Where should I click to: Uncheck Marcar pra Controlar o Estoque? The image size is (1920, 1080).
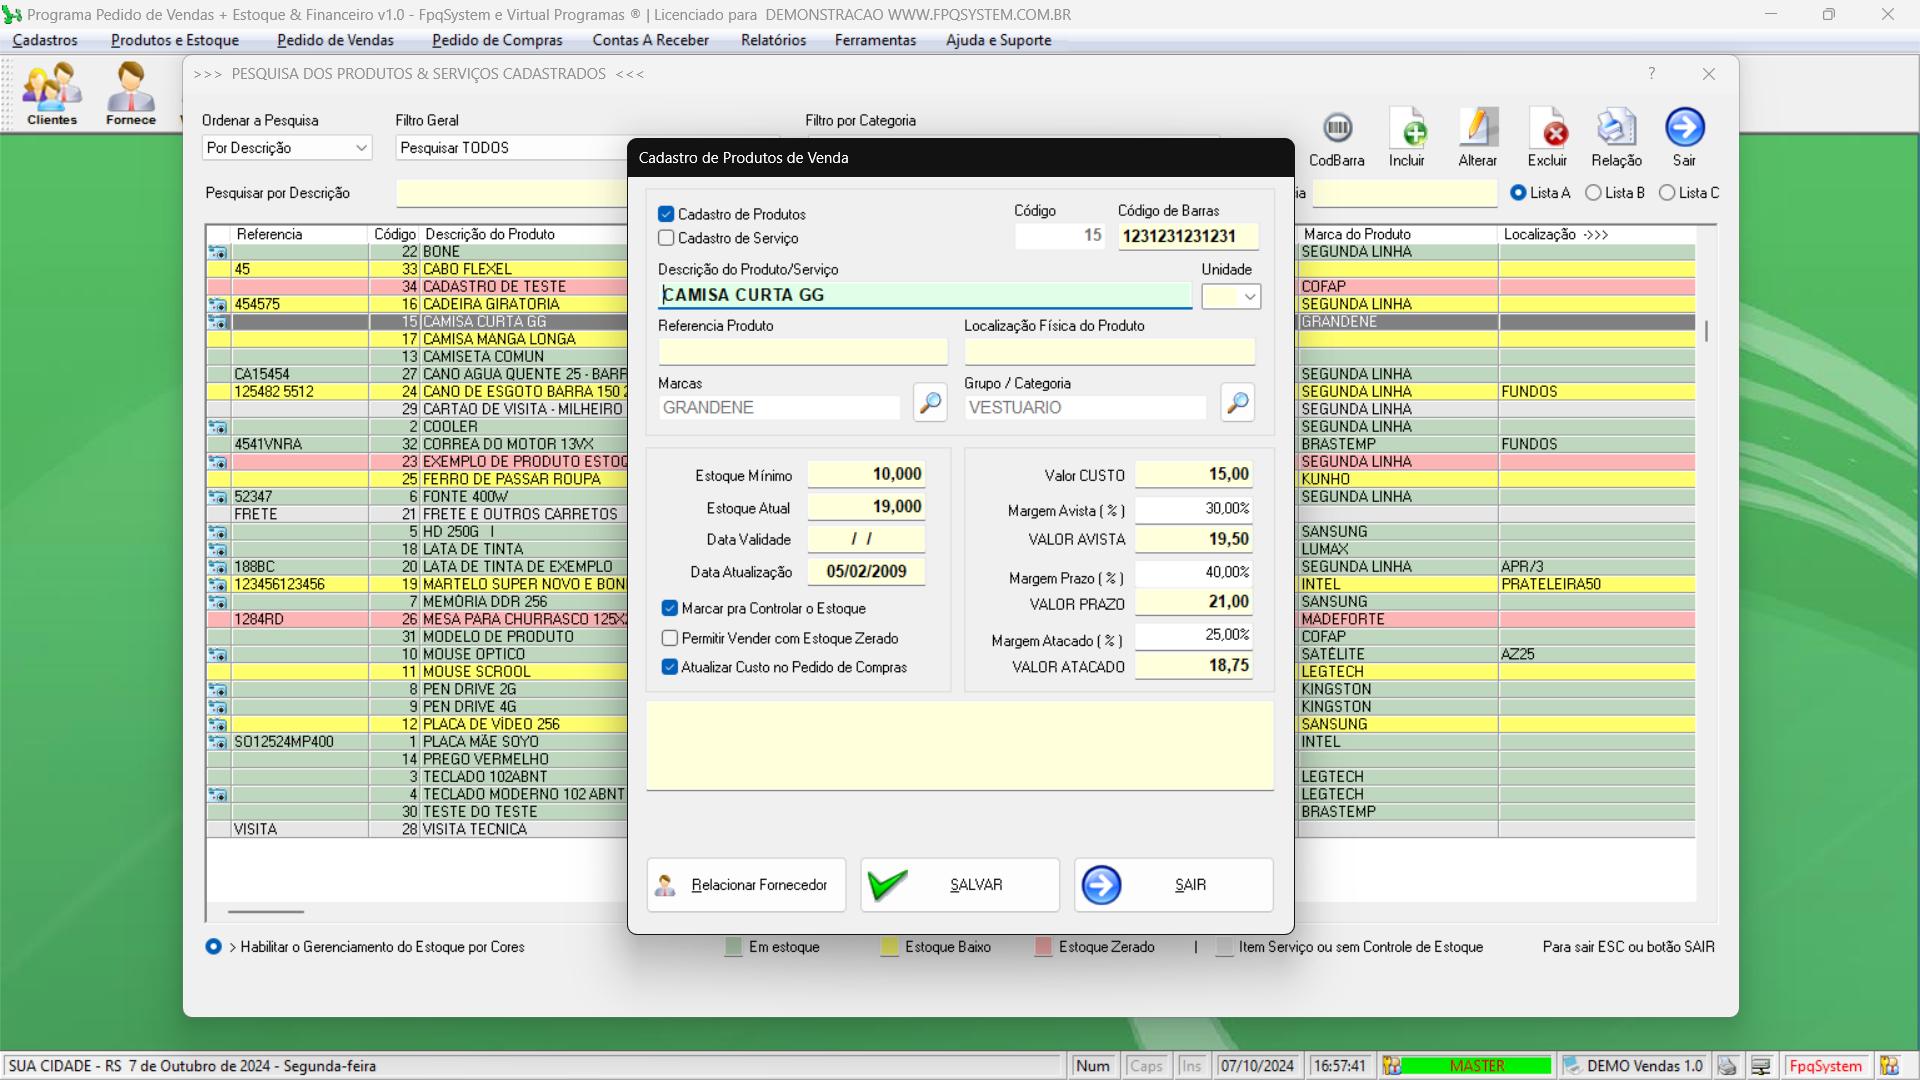click(x=670, y=608)
